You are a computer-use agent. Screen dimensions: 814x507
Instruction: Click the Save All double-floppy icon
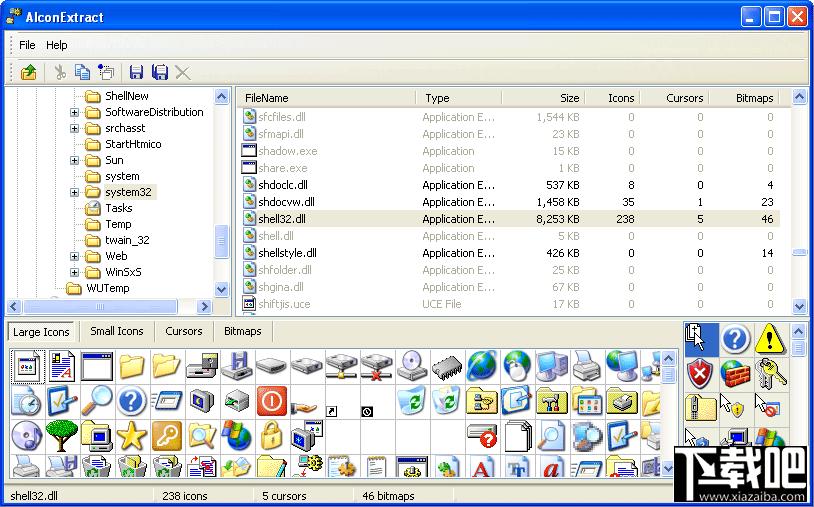159,72
